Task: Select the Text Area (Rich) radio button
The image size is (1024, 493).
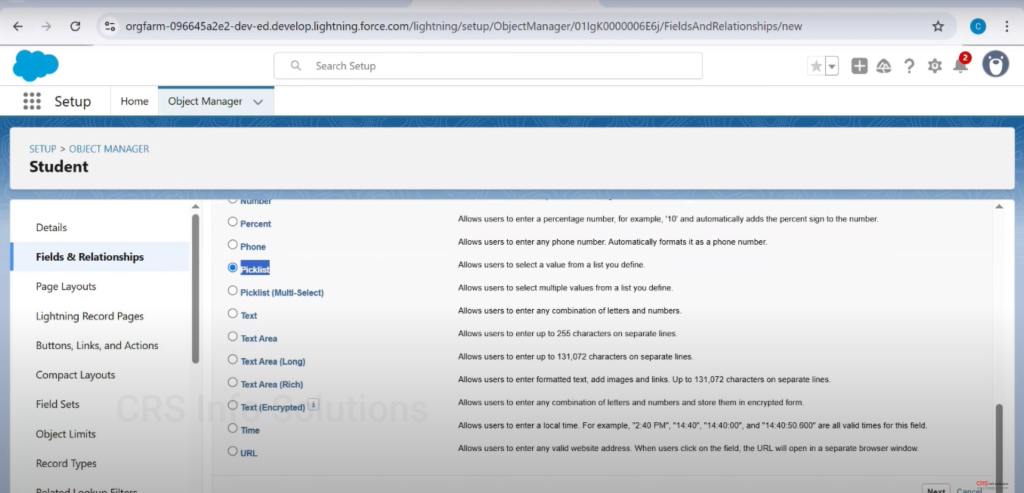Action: (x=232, y=382)
